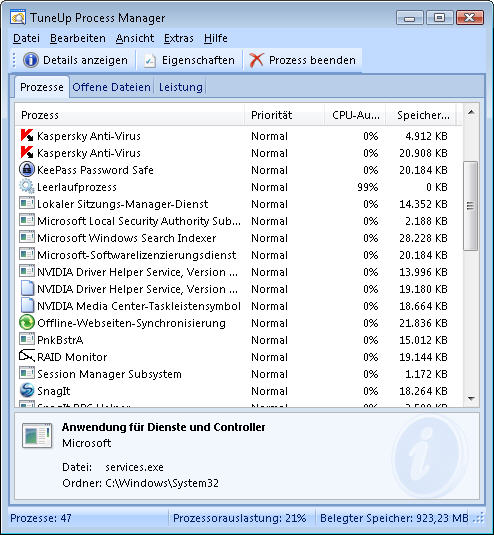Click Details anzeigen toolbar button
Image resolution: width=494 pixels, height=535 pixels.
pos(76,60)
